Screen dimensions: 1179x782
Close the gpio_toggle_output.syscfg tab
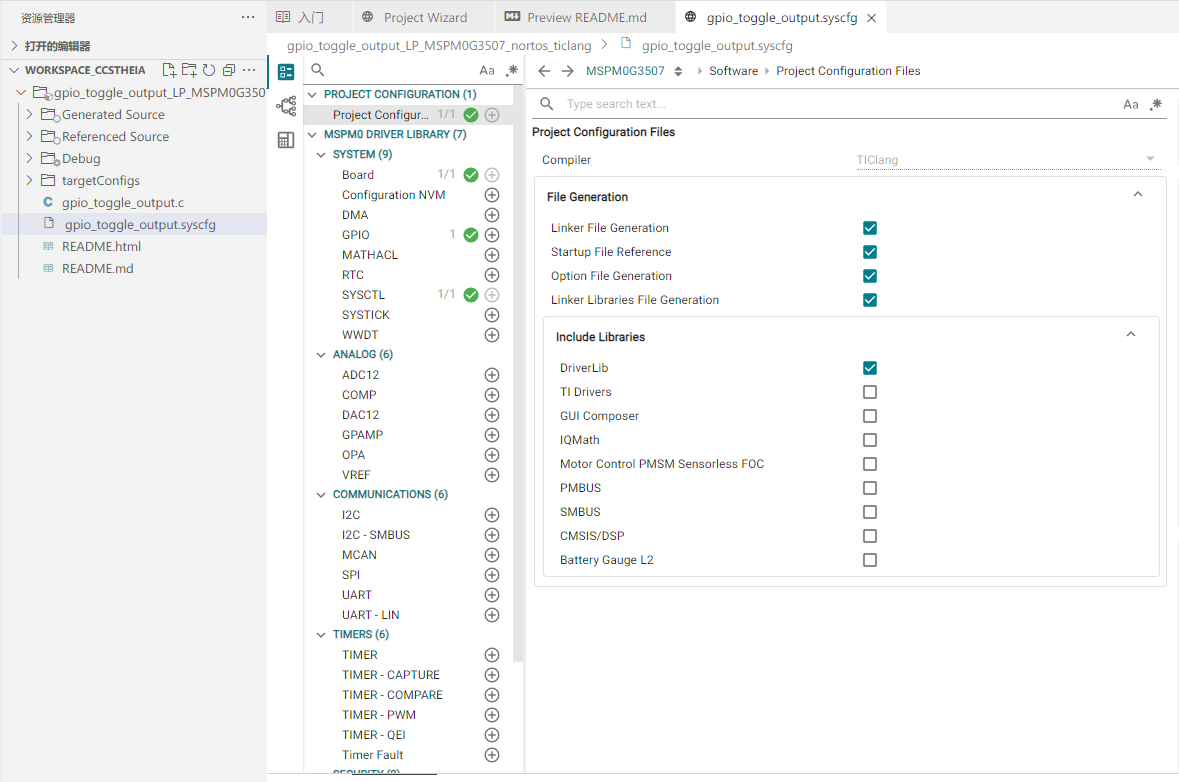(x=871, y=18)
